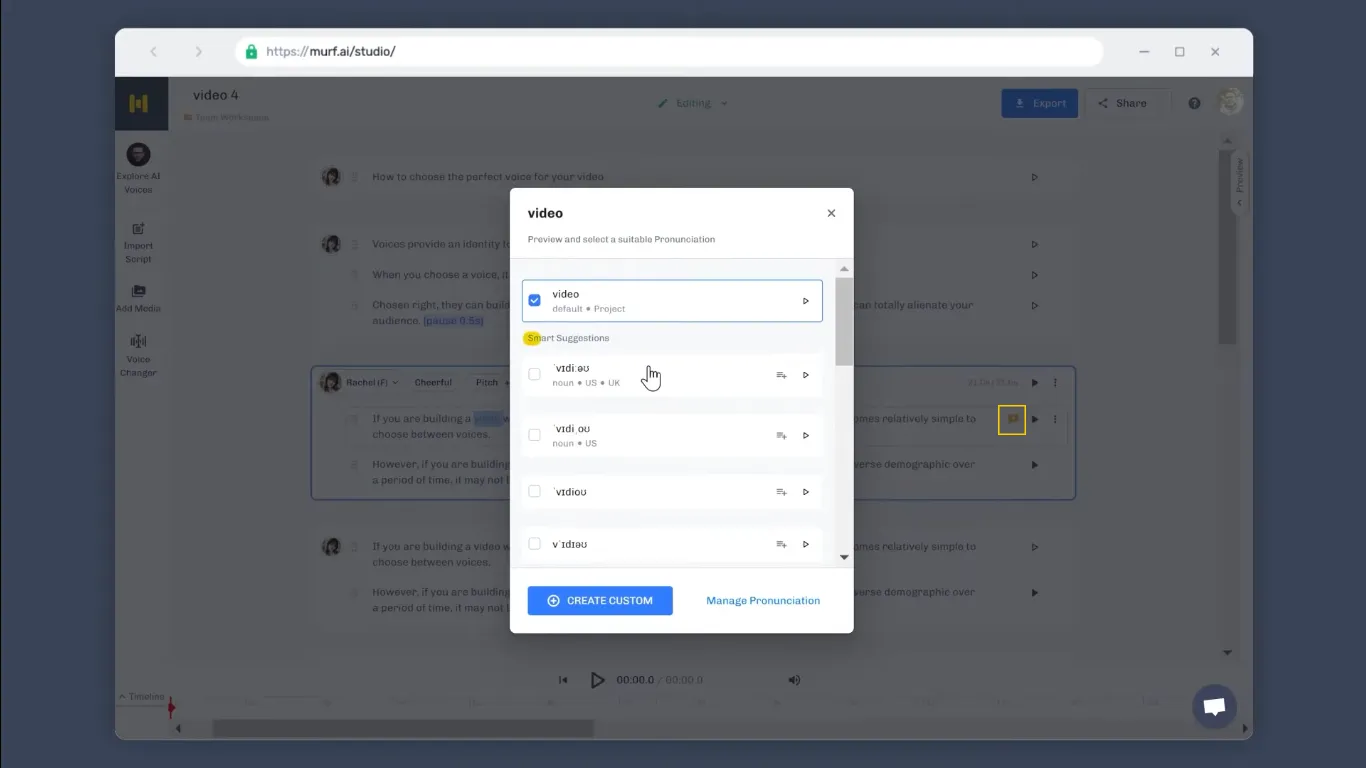Play the 'Voices provide an identity' line
This screenshot has width=1366, height=768.
point(1035,244)
